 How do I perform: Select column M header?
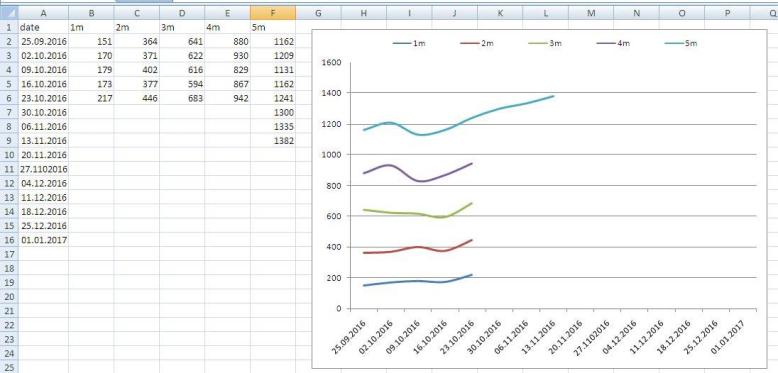(591, 13)
